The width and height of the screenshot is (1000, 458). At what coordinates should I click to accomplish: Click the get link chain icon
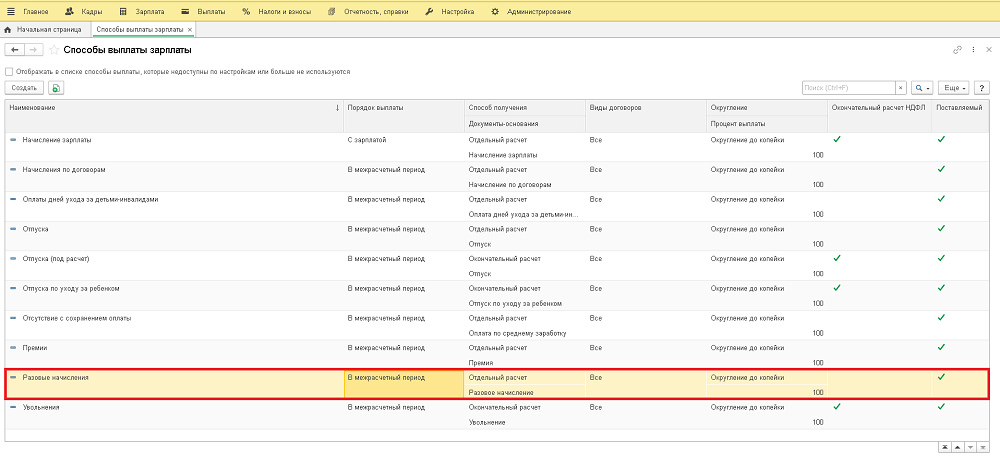pyautogui.click(x=957, y=49)
